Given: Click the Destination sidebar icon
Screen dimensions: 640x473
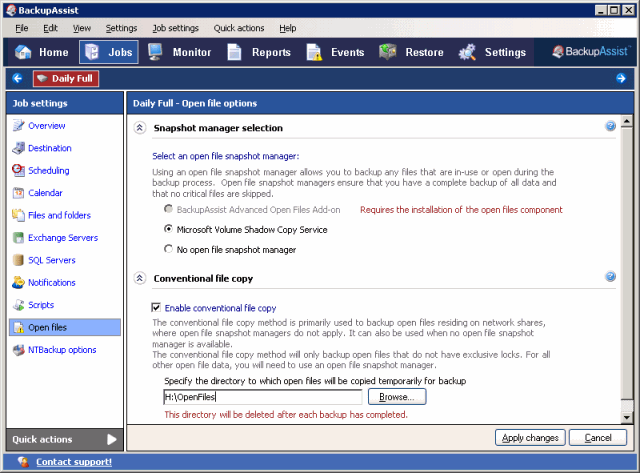Looking at the screenshot, I should point(18,148).
